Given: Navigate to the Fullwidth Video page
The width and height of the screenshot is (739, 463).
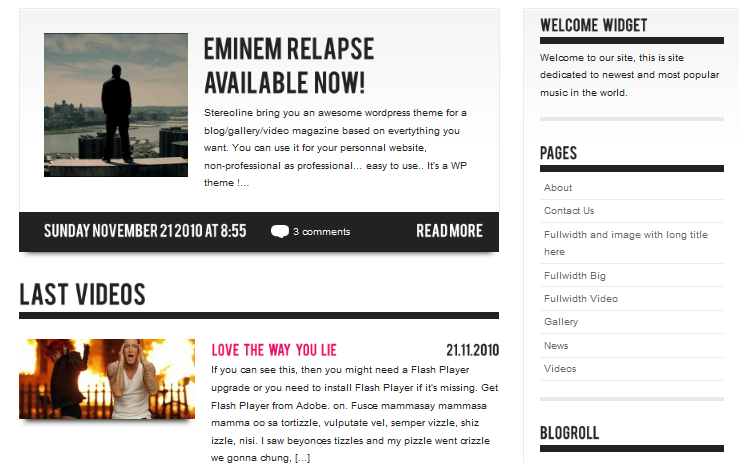Looking at the screenshot, I should tap(581, 299).
